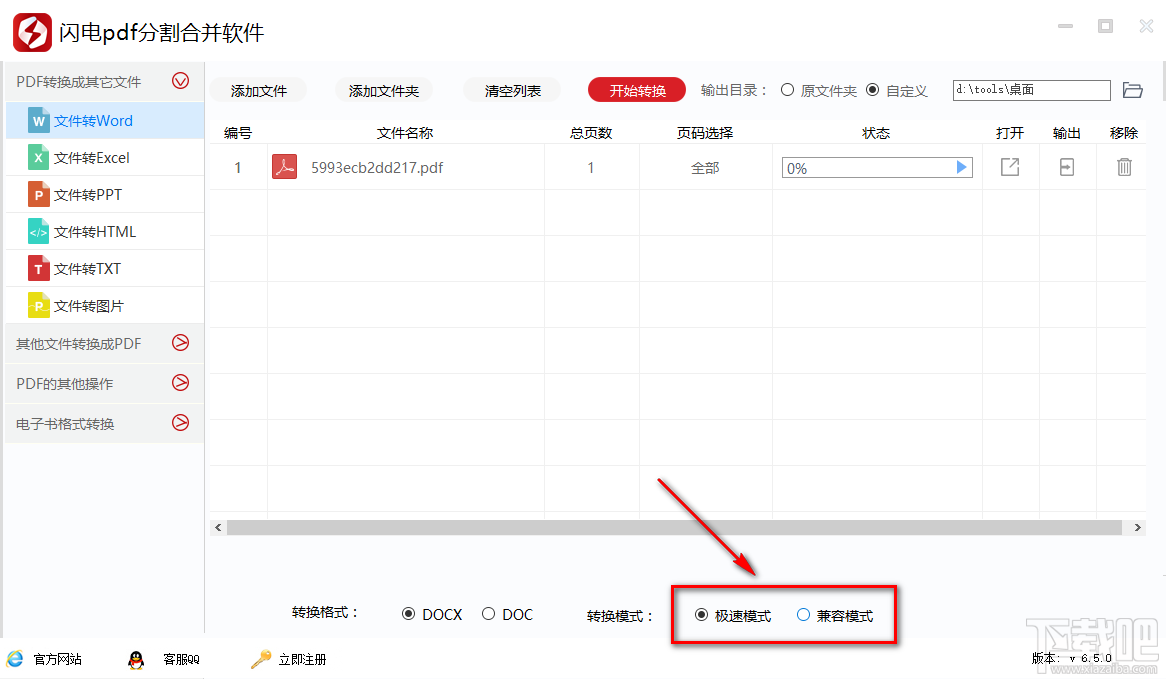Click the 开始转换 button

tap(636, 89)
